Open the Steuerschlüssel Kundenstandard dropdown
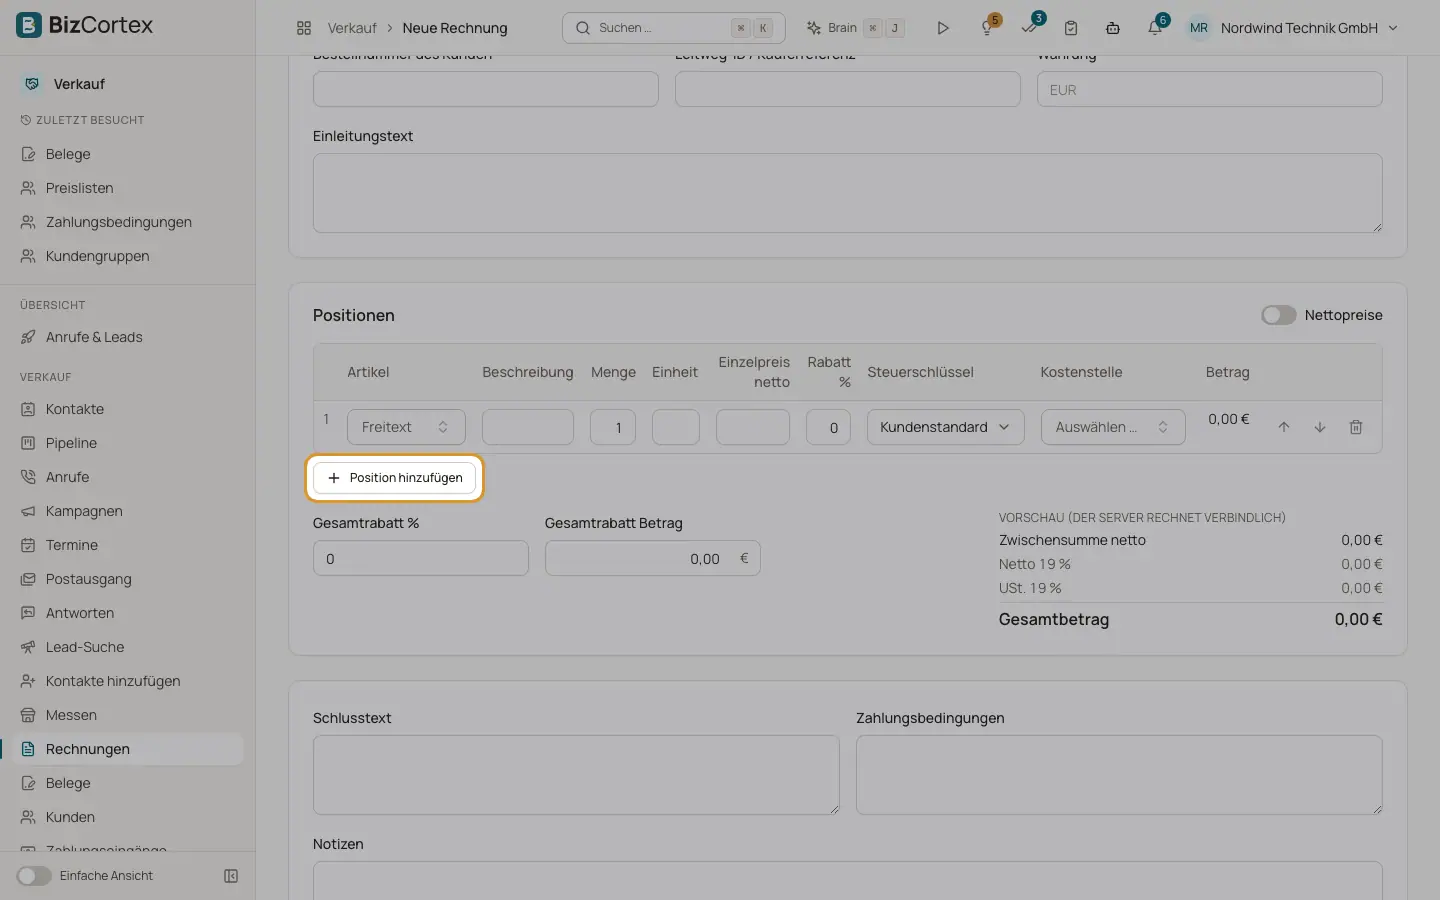The image size is (1440, 900). (x=945, y=427)
